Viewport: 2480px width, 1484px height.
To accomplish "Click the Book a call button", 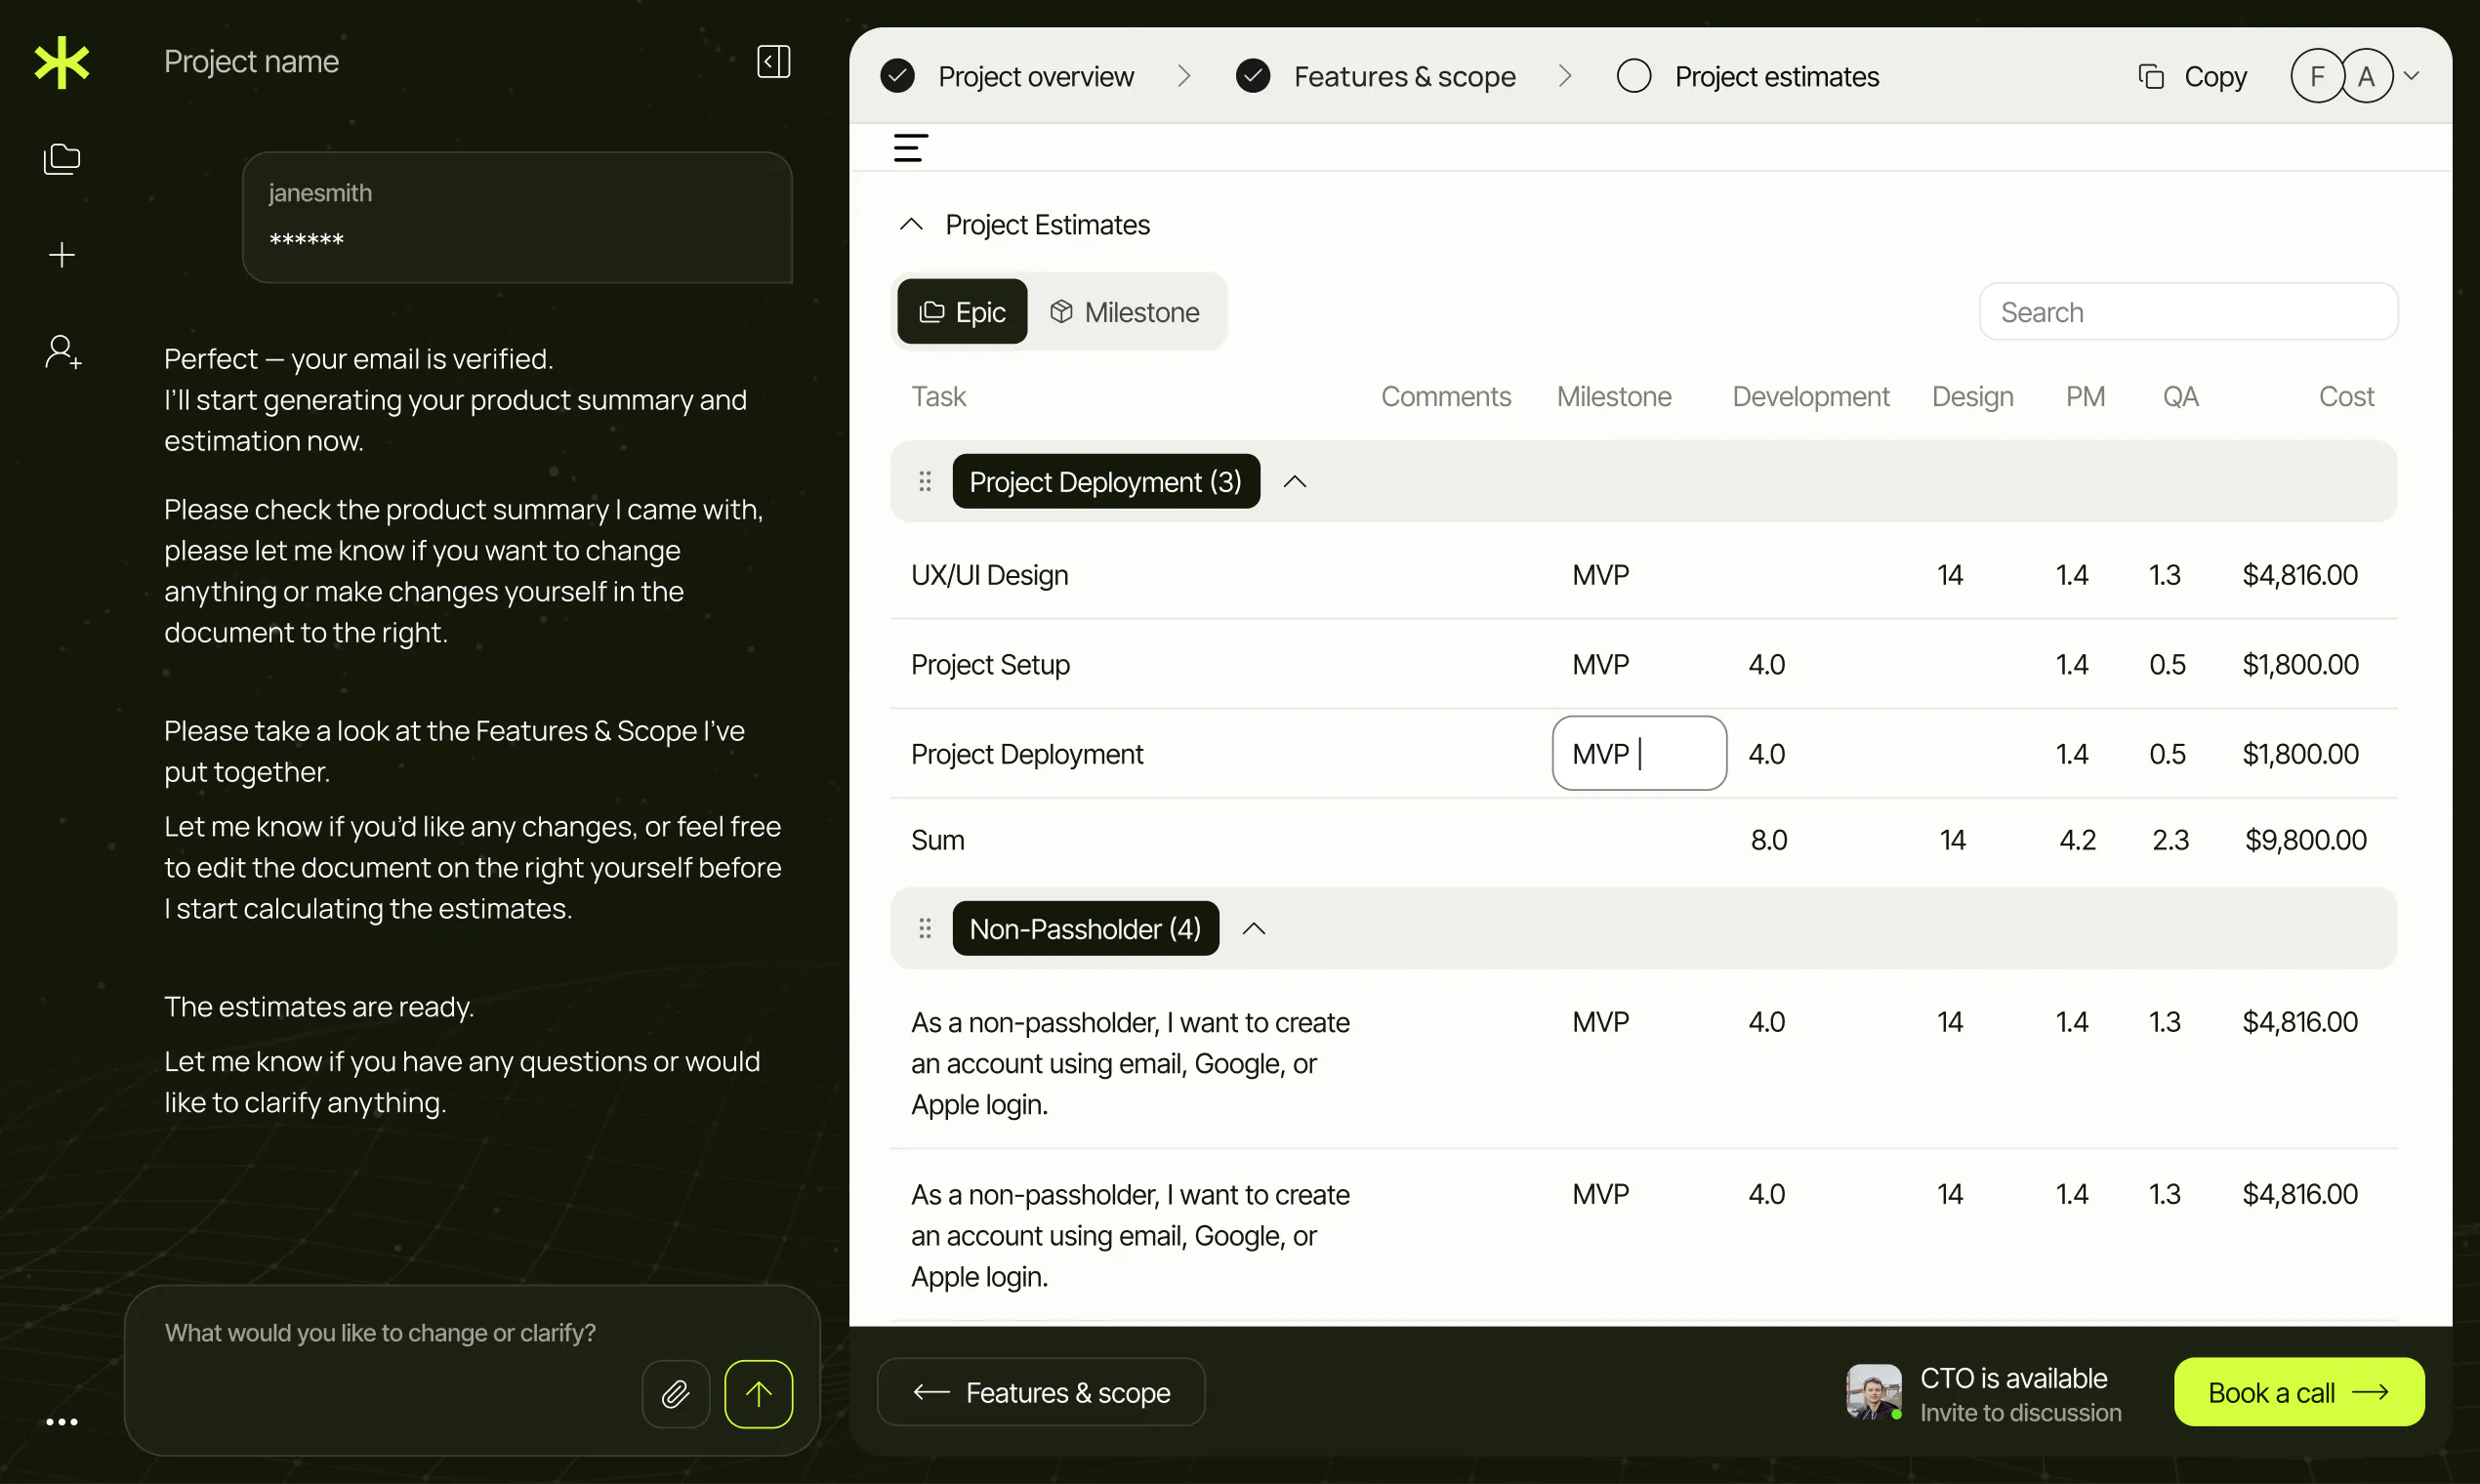I will click(x=2298, y=1392).
